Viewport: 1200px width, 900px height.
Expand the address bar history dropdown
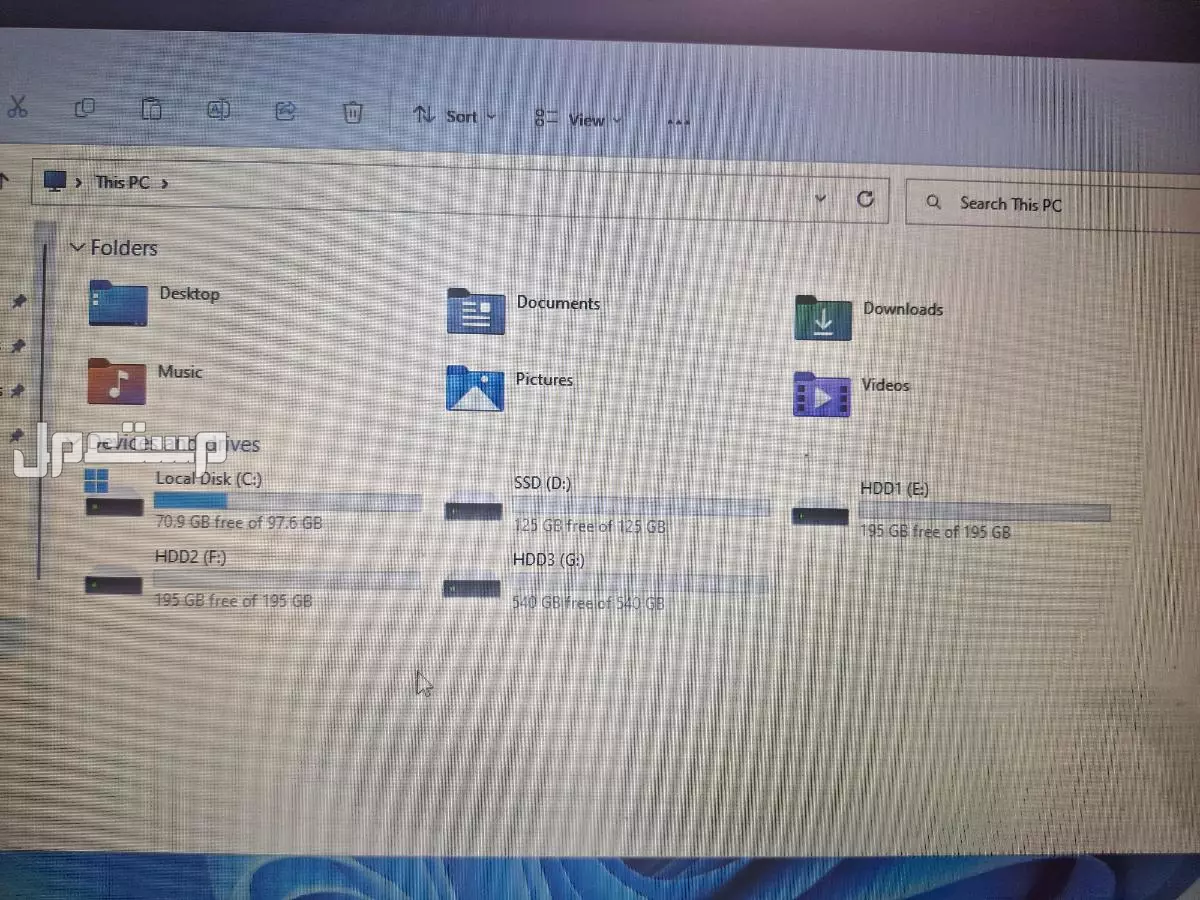pos(821,198)
